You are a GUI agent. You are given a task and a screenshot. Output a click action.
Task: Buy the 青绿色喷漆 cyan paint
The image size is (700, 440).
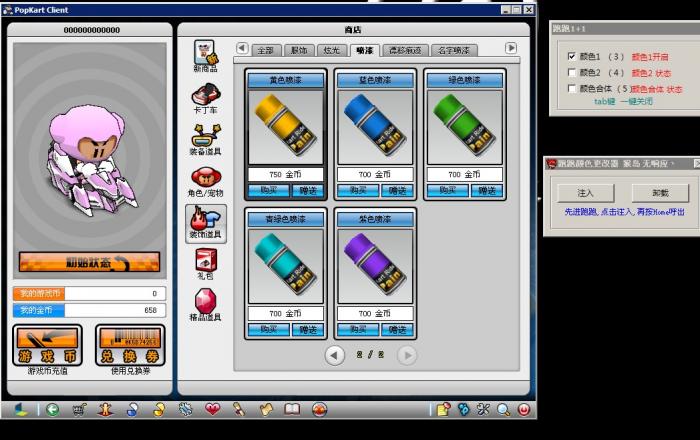269,329
